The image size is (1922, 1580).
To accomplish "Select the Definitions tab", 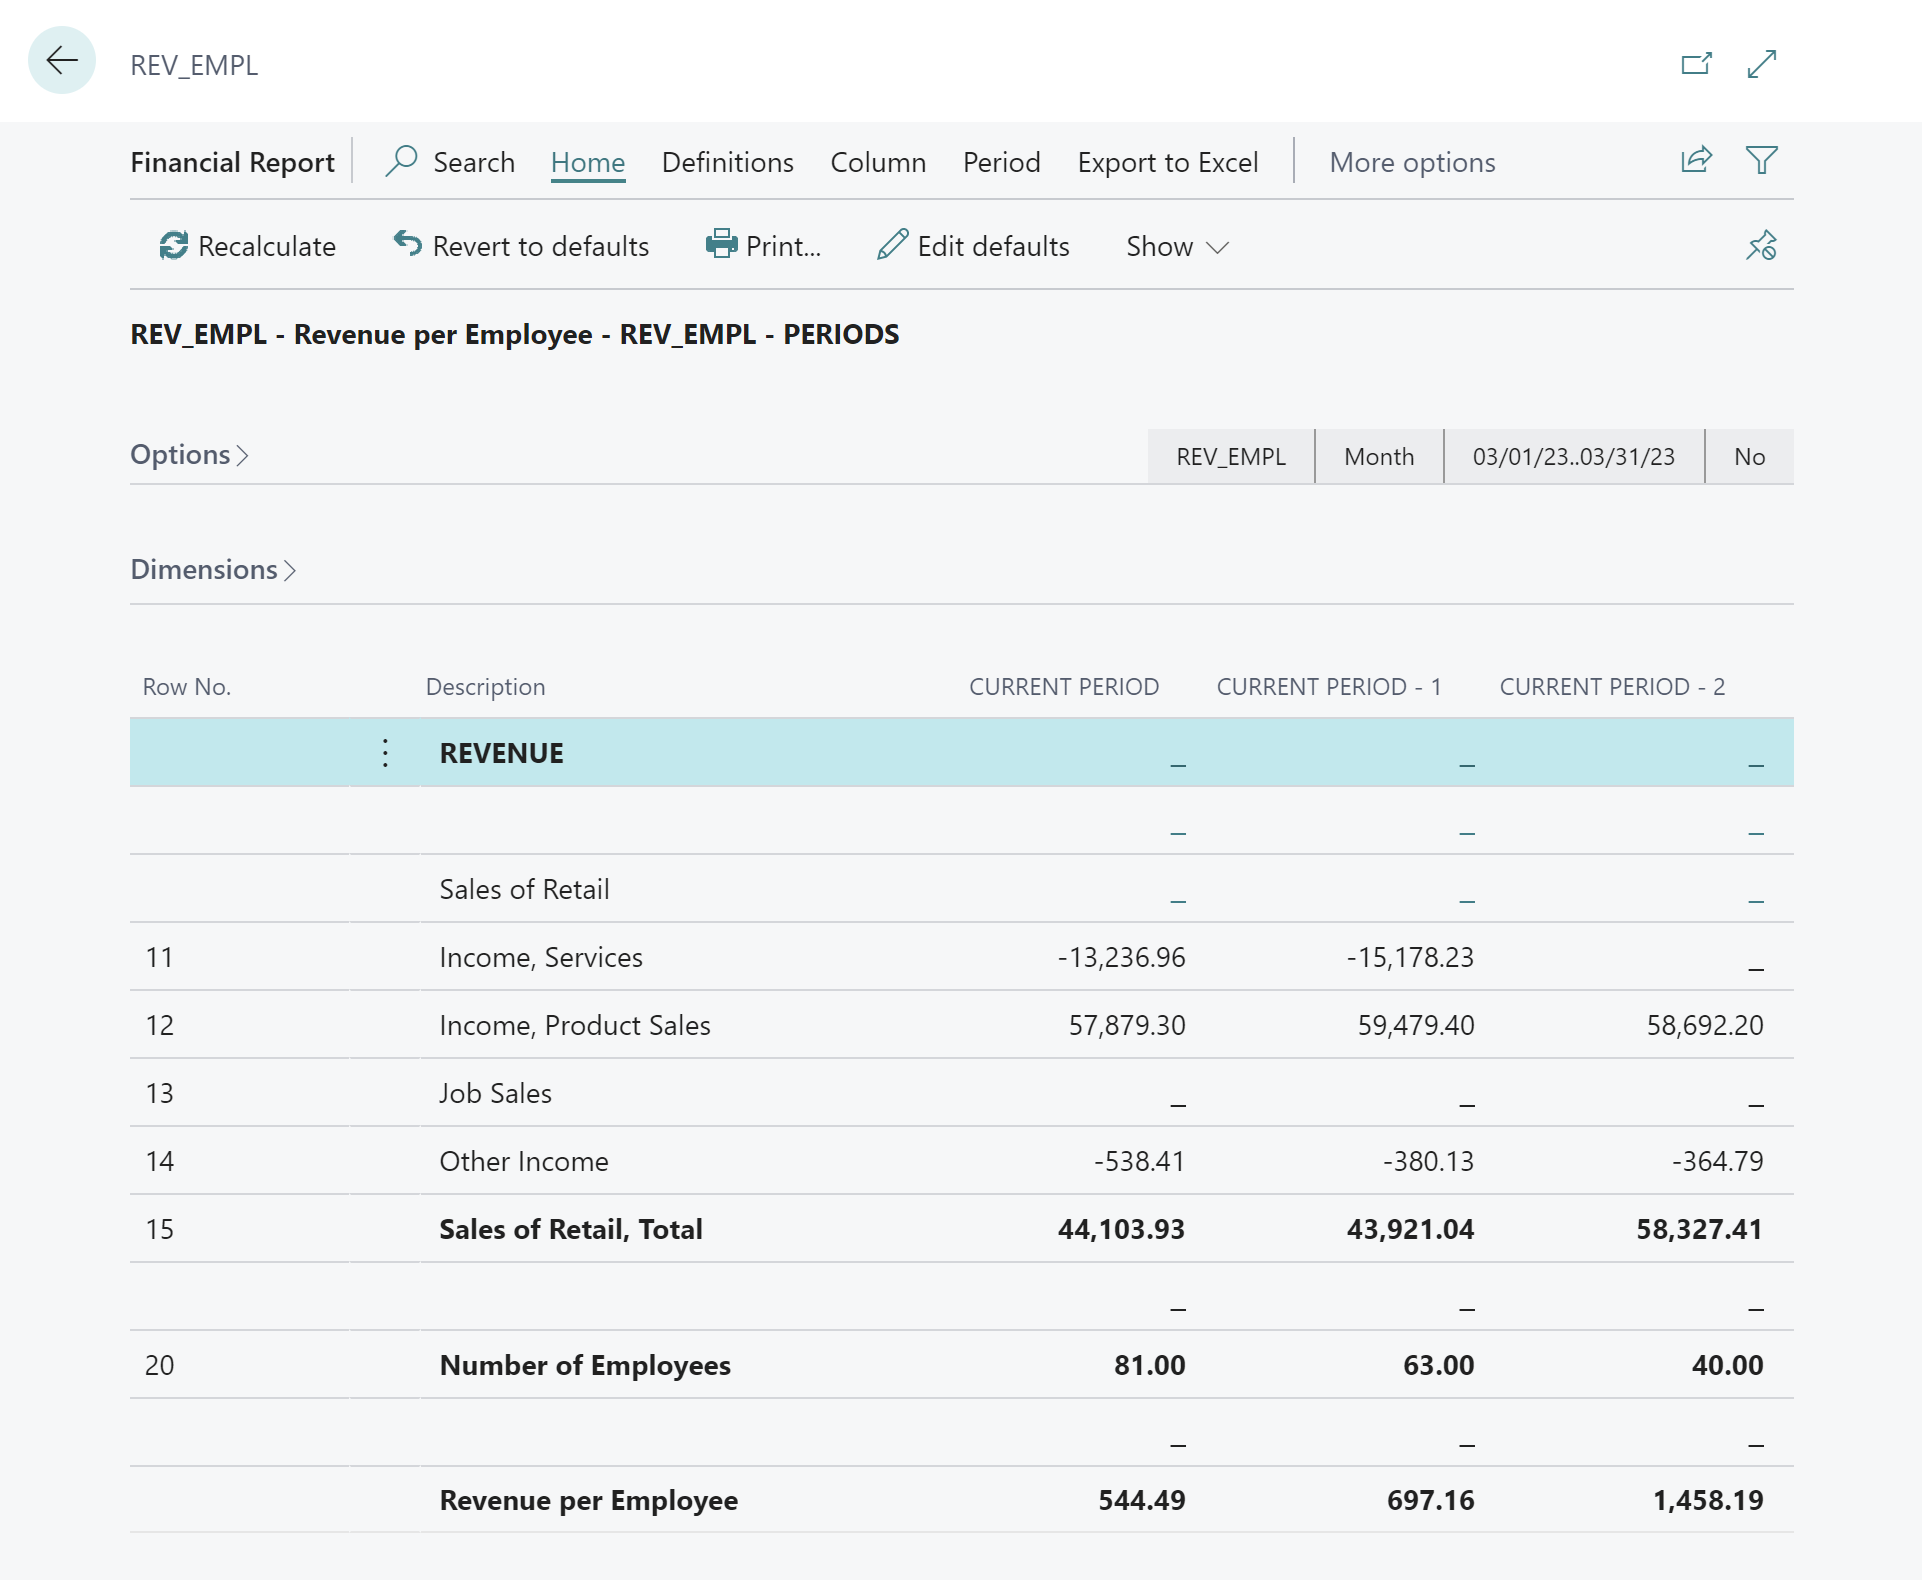I will tap(726, 160).
